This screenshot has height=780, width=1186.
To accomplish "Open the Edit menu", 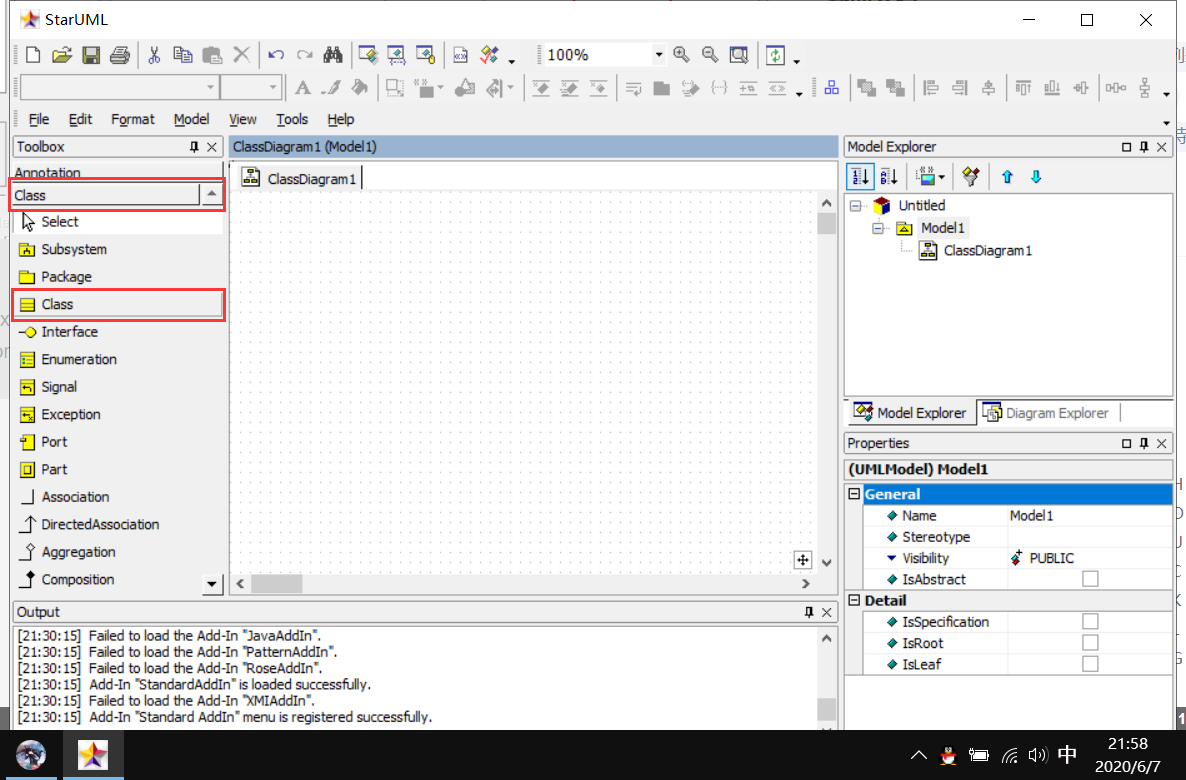I will tap(80, 120).
